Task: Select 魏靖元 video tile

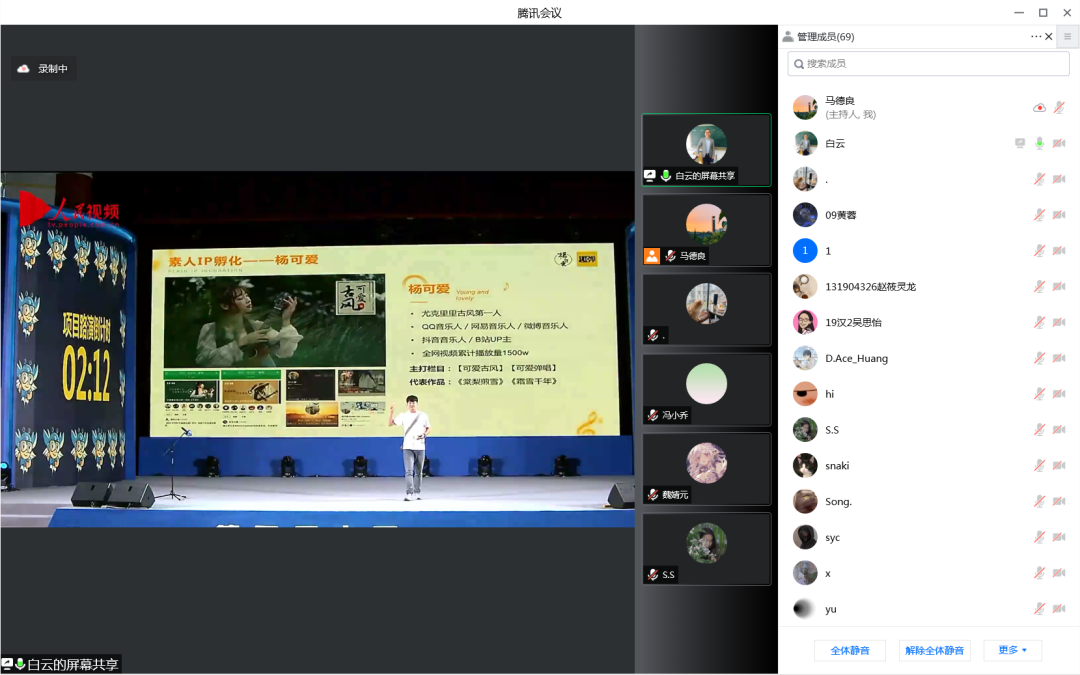Action: point(707,469)
